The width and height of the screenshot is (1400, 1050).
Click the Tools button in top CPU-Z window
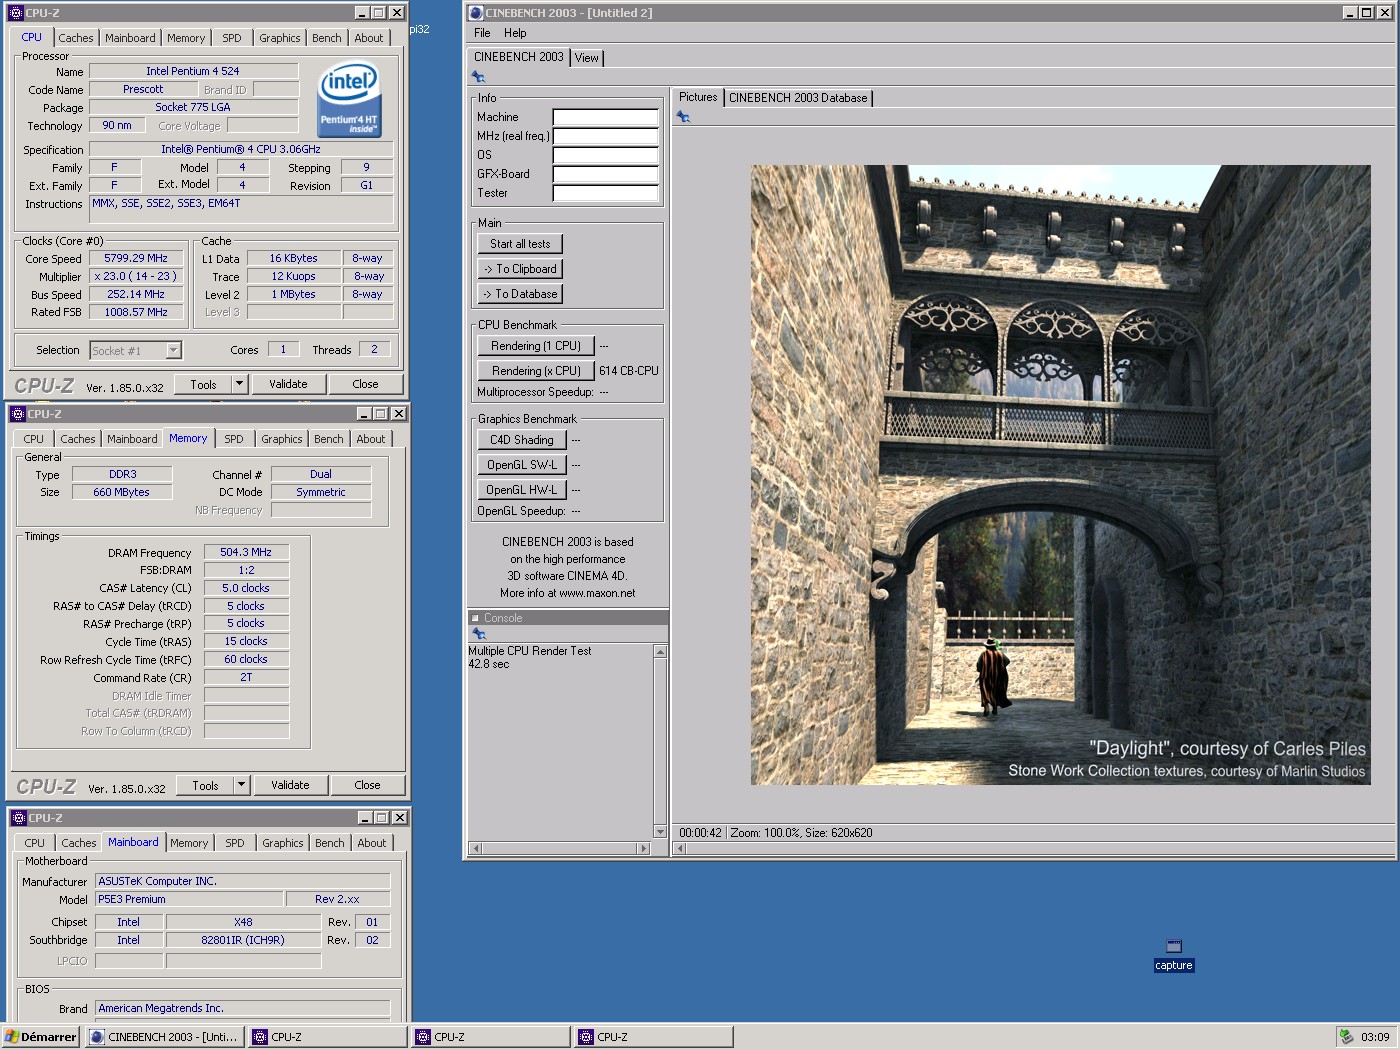point(203,384)
